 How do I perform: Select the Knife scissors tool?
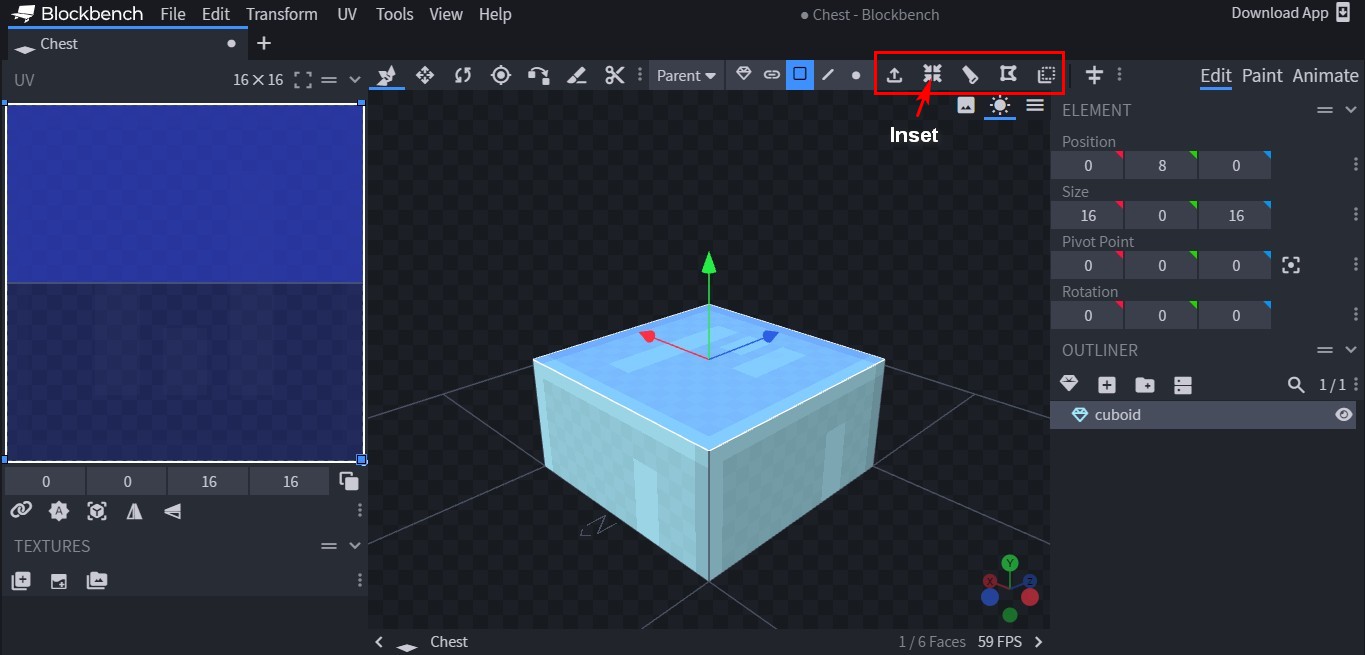[x=614, y=75]
